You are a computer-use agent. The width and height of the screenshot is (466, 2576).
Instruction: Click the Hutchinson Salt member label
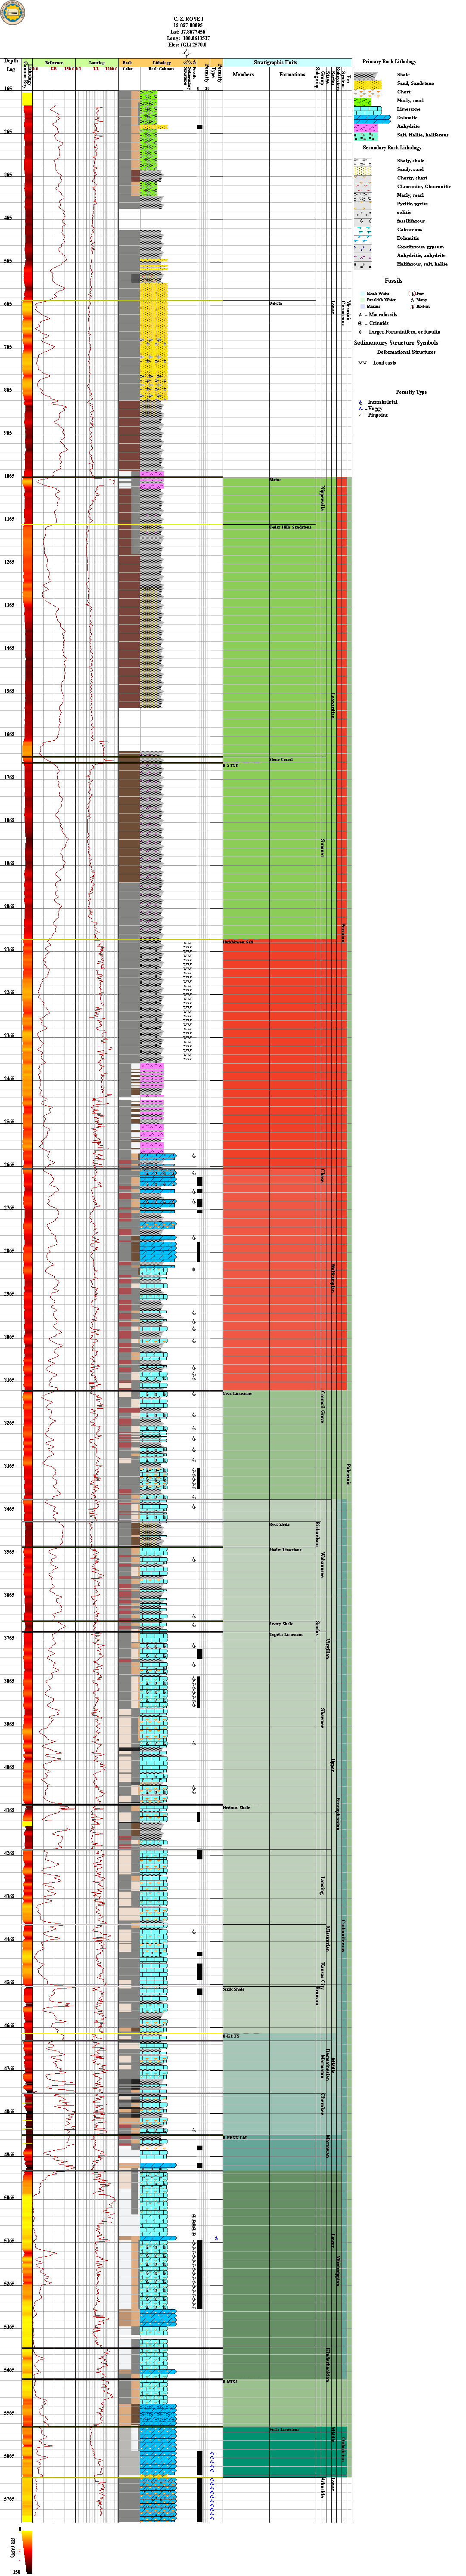click(x=238, y=942)
